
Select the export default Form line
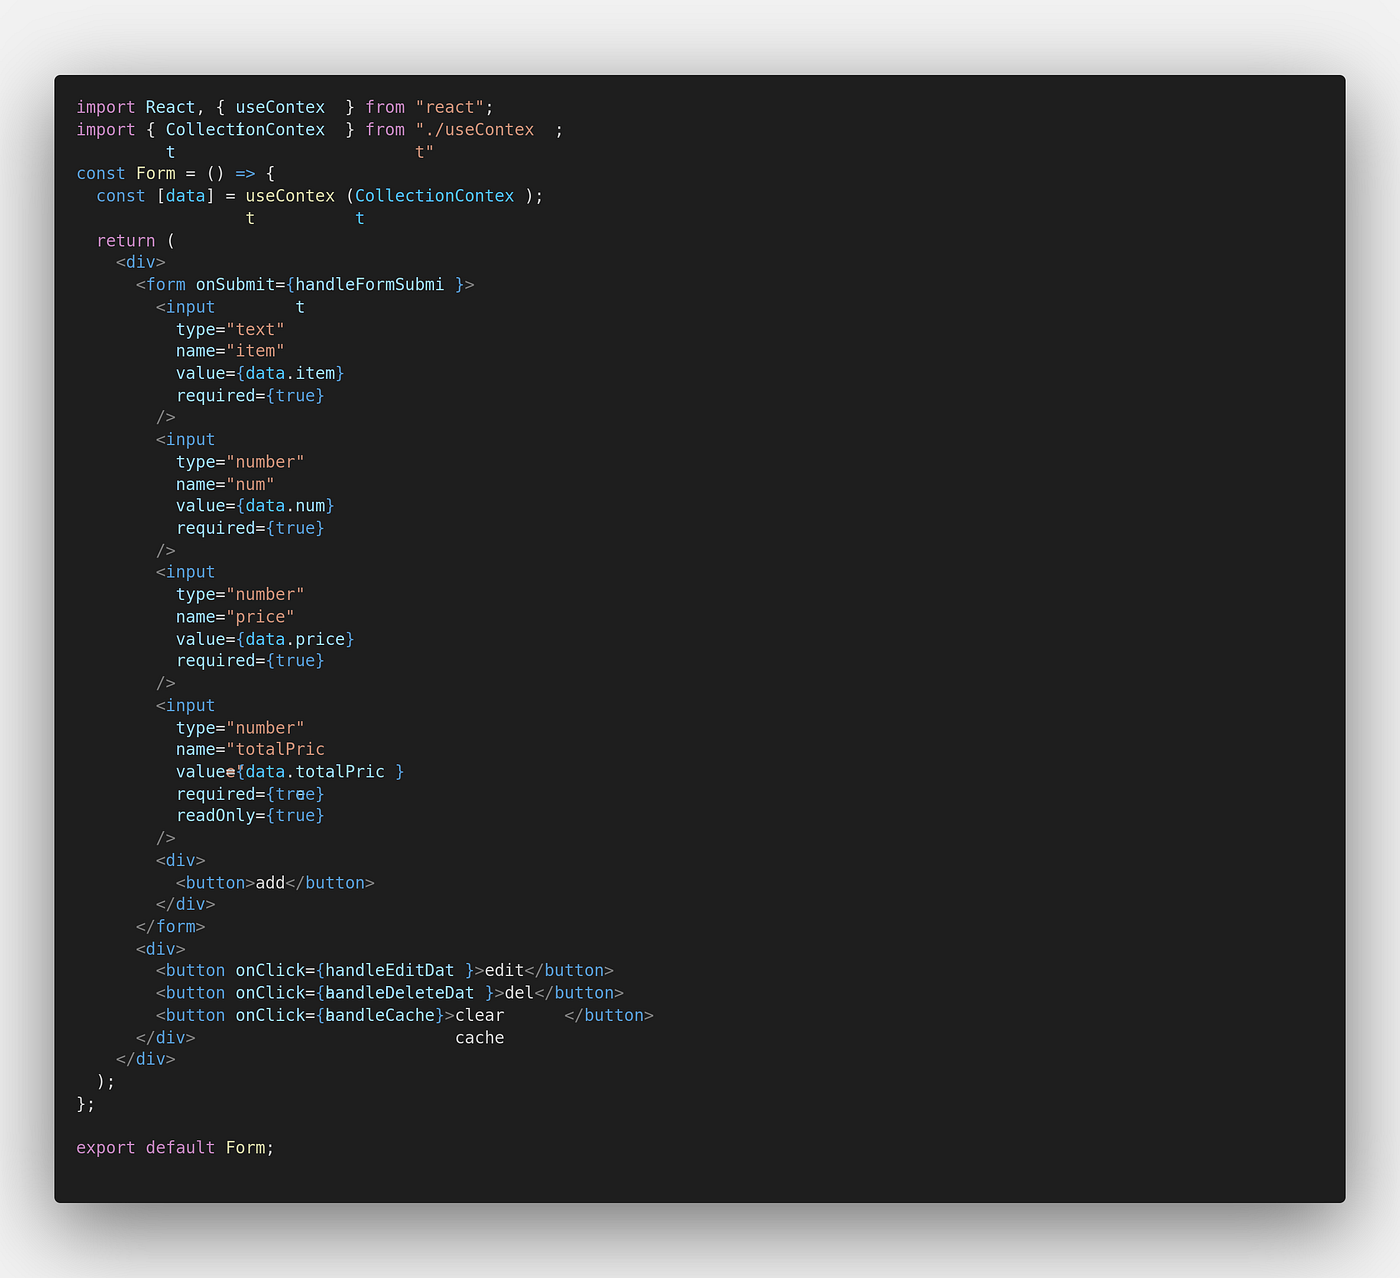[x=175, y=1147]
